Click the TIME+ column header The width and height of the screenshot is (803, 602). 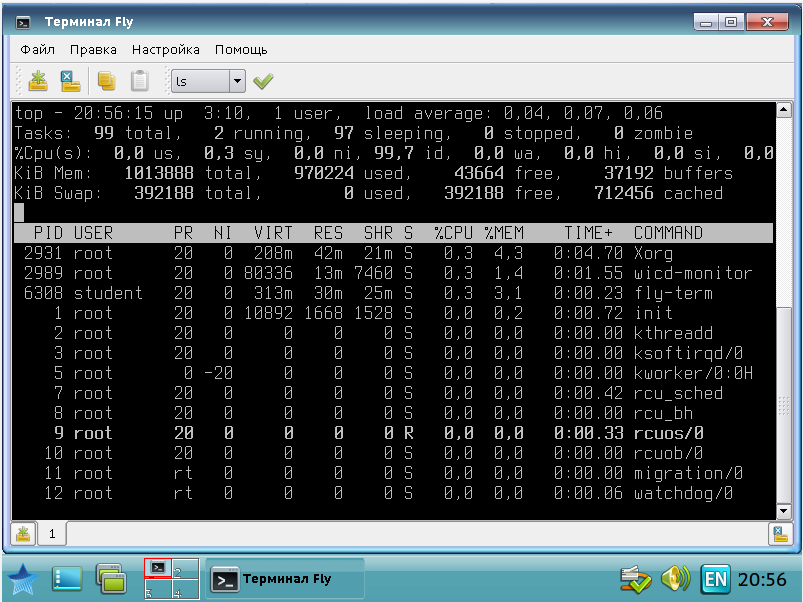tap(588, 233)
